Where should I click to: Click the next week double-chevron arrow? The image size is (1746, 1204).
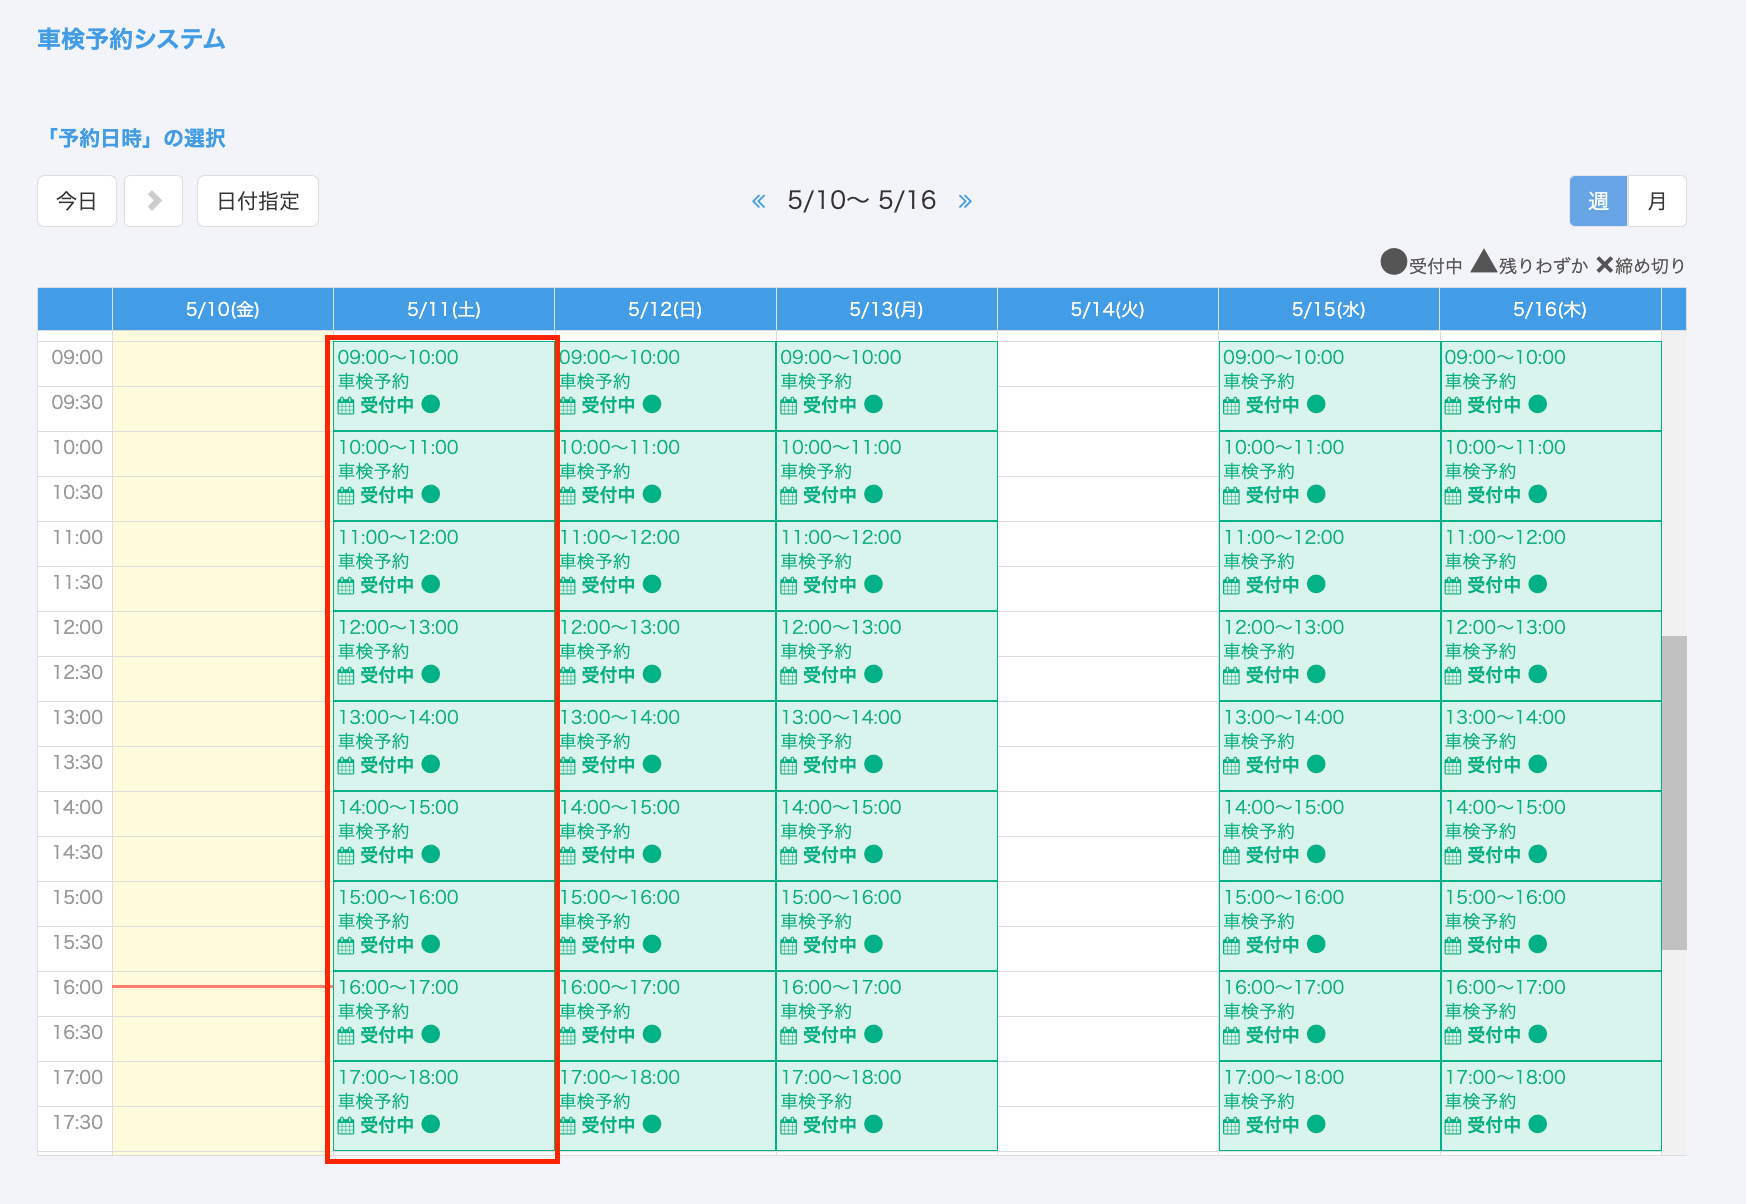964,202
